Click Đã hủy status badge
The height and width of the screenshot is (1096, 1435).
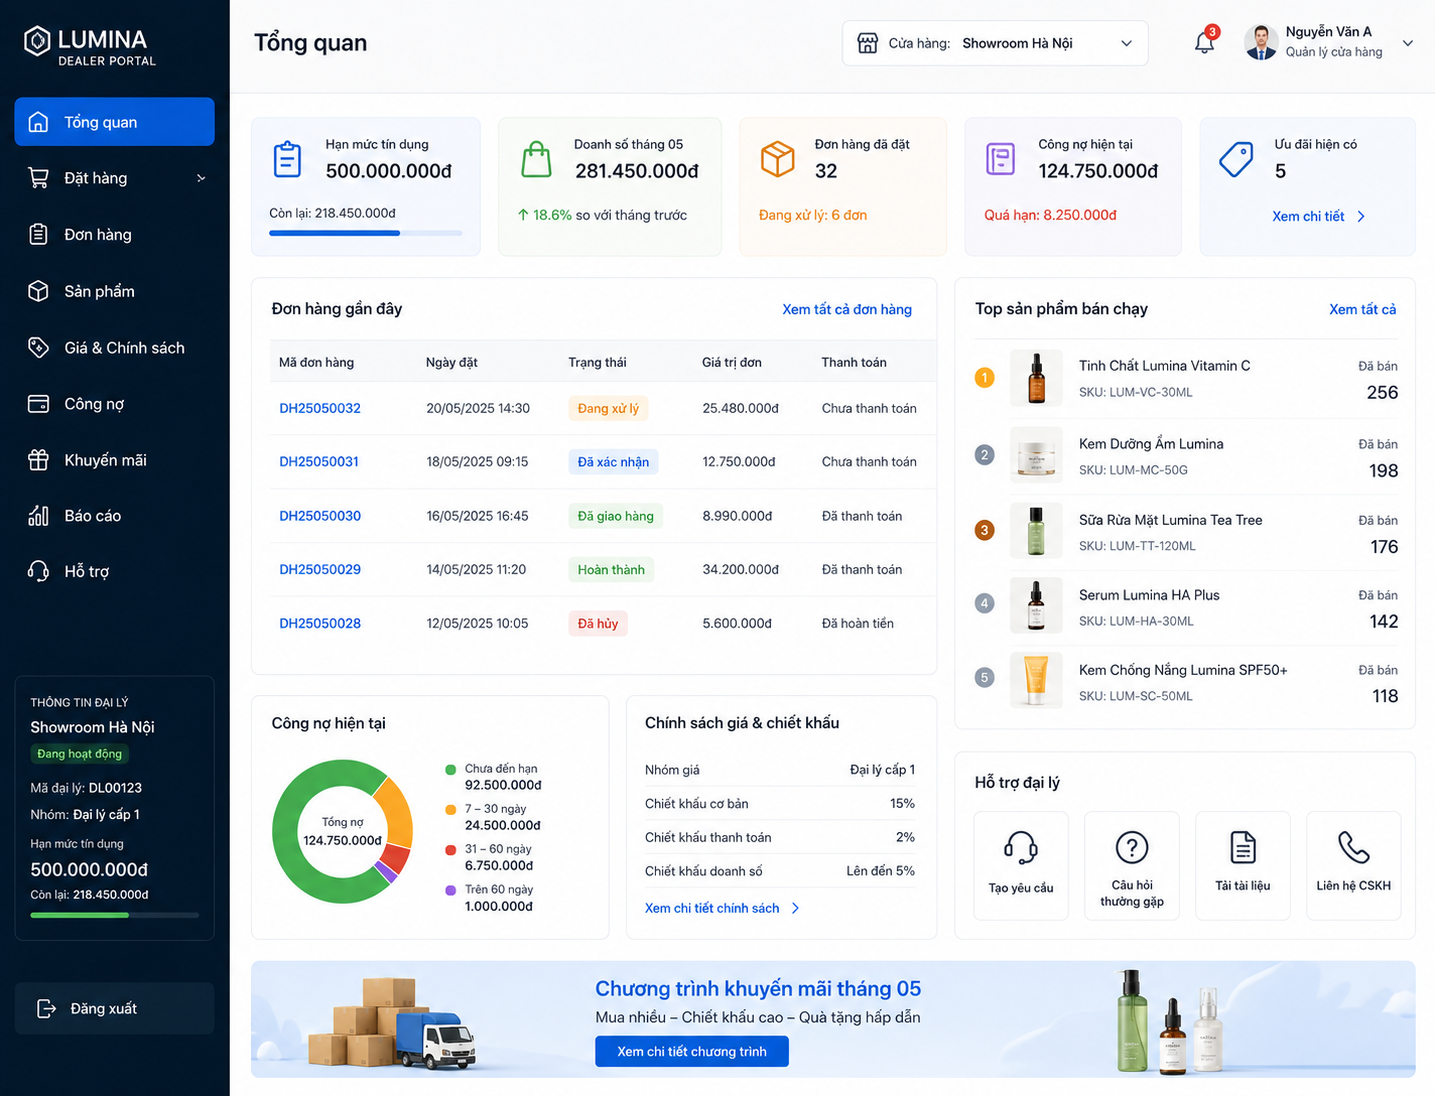(x=598, y=623)
